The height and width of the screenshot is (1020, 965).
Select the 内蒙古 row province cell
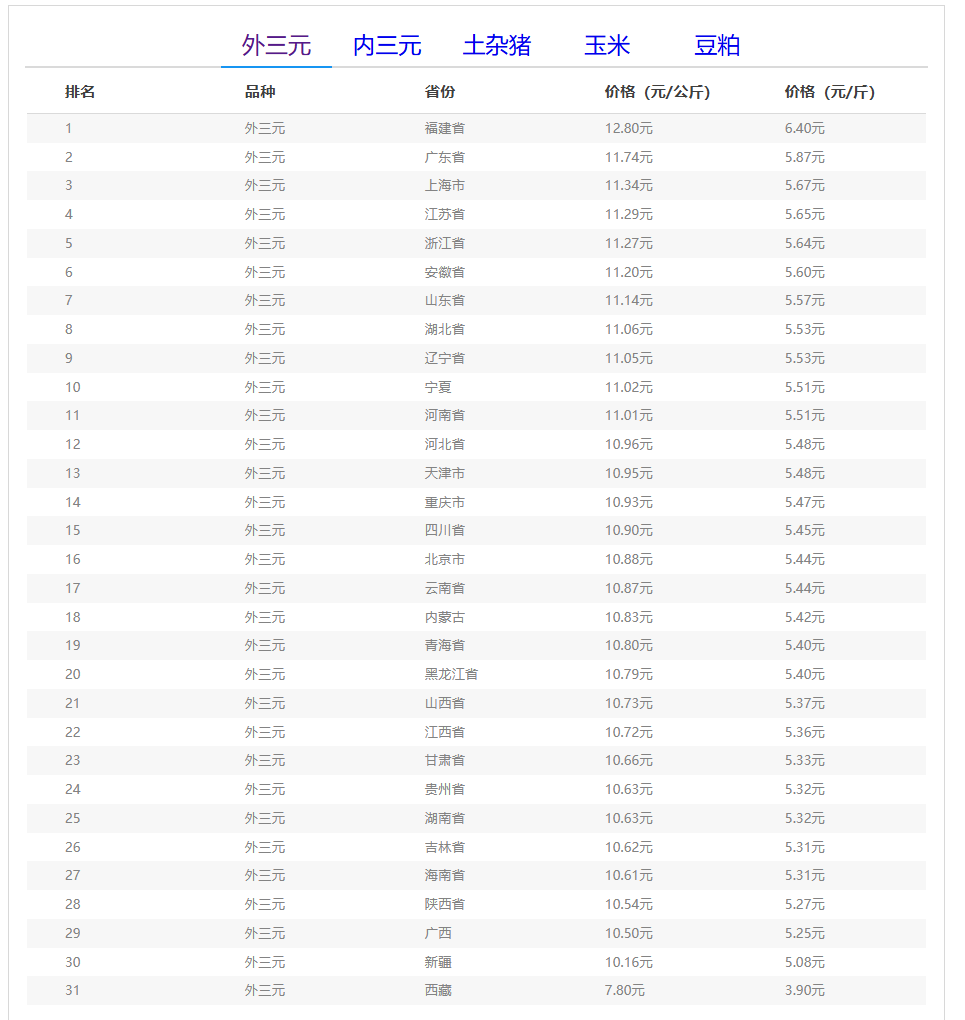point(444,617)
